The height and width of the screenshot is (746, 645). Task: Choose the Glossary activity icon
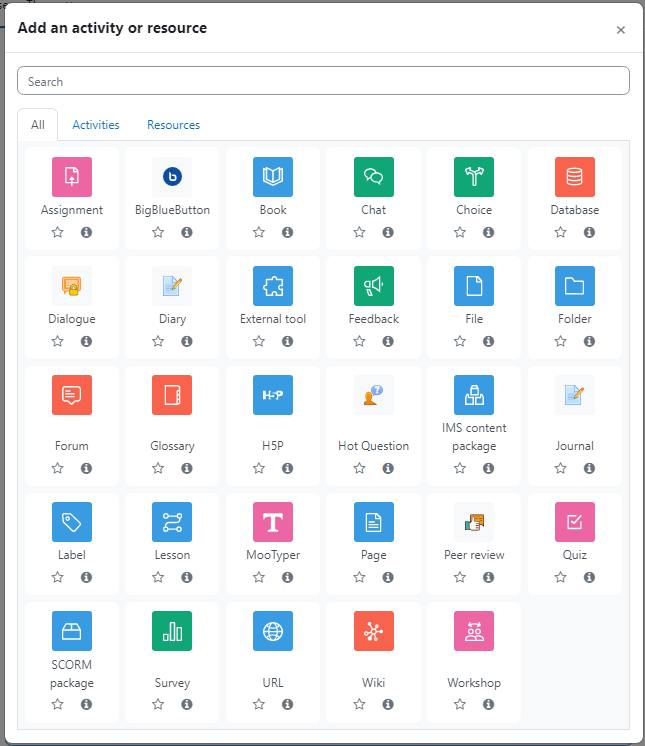172,394
